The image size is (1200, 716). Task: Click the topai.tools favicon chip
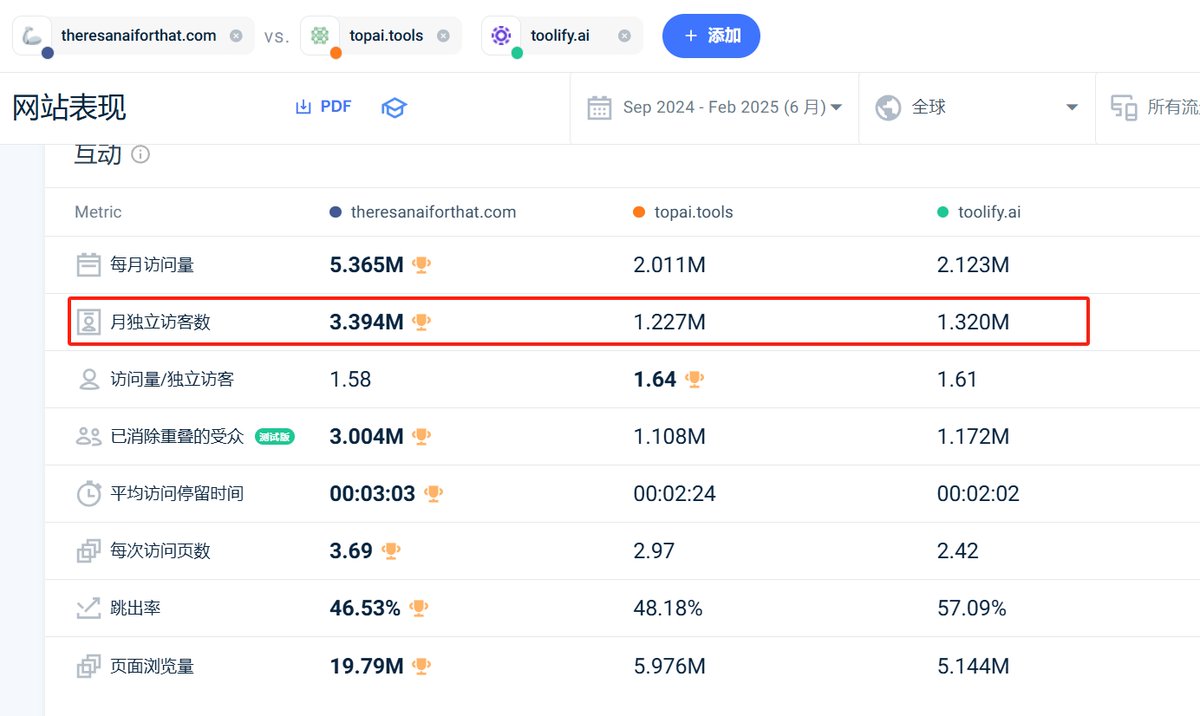coord(320,36)
